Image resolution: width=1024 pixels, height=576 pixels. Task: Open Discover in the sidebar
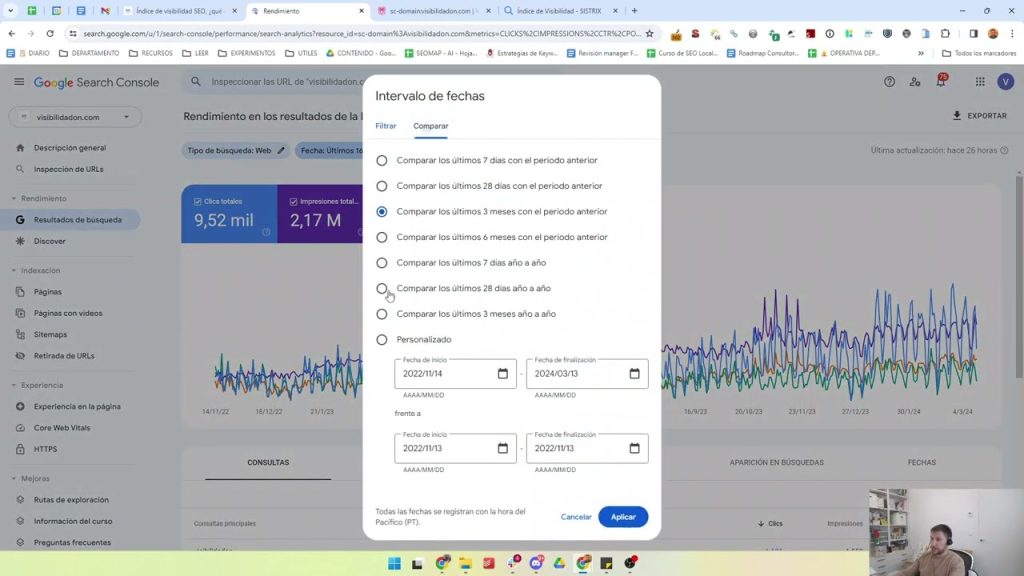point(50,241)
